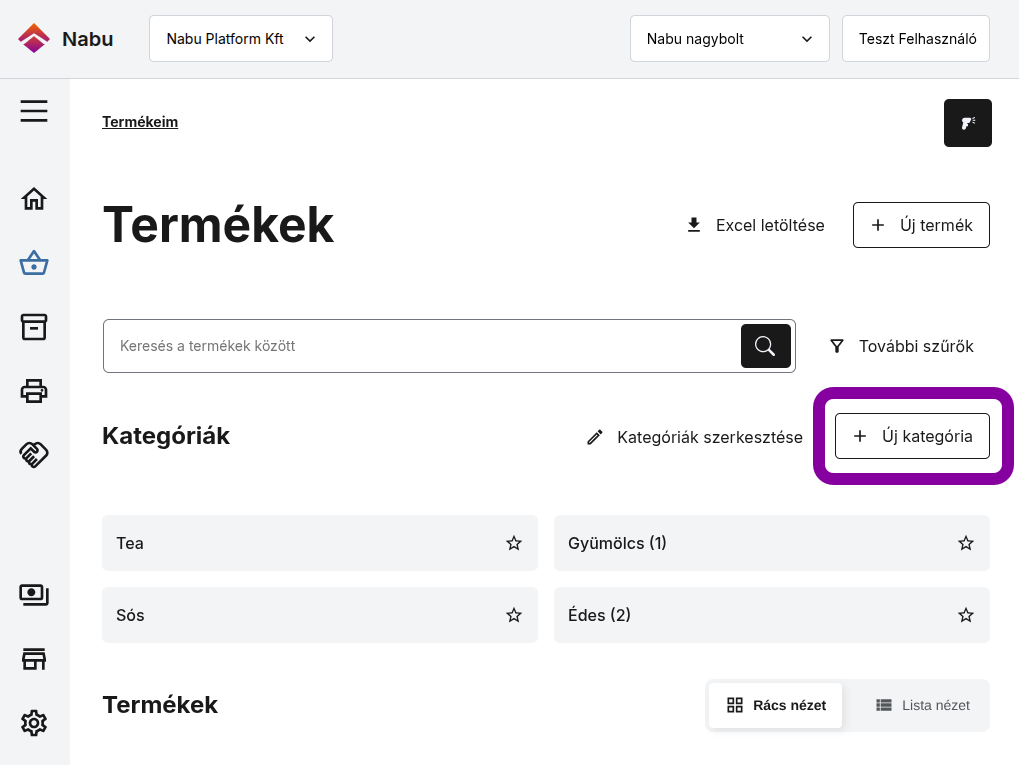Image resolution: width=1019 pixels, height=765 pixels.
Task: Open the storefront sidebar icon
Action: 34,659
